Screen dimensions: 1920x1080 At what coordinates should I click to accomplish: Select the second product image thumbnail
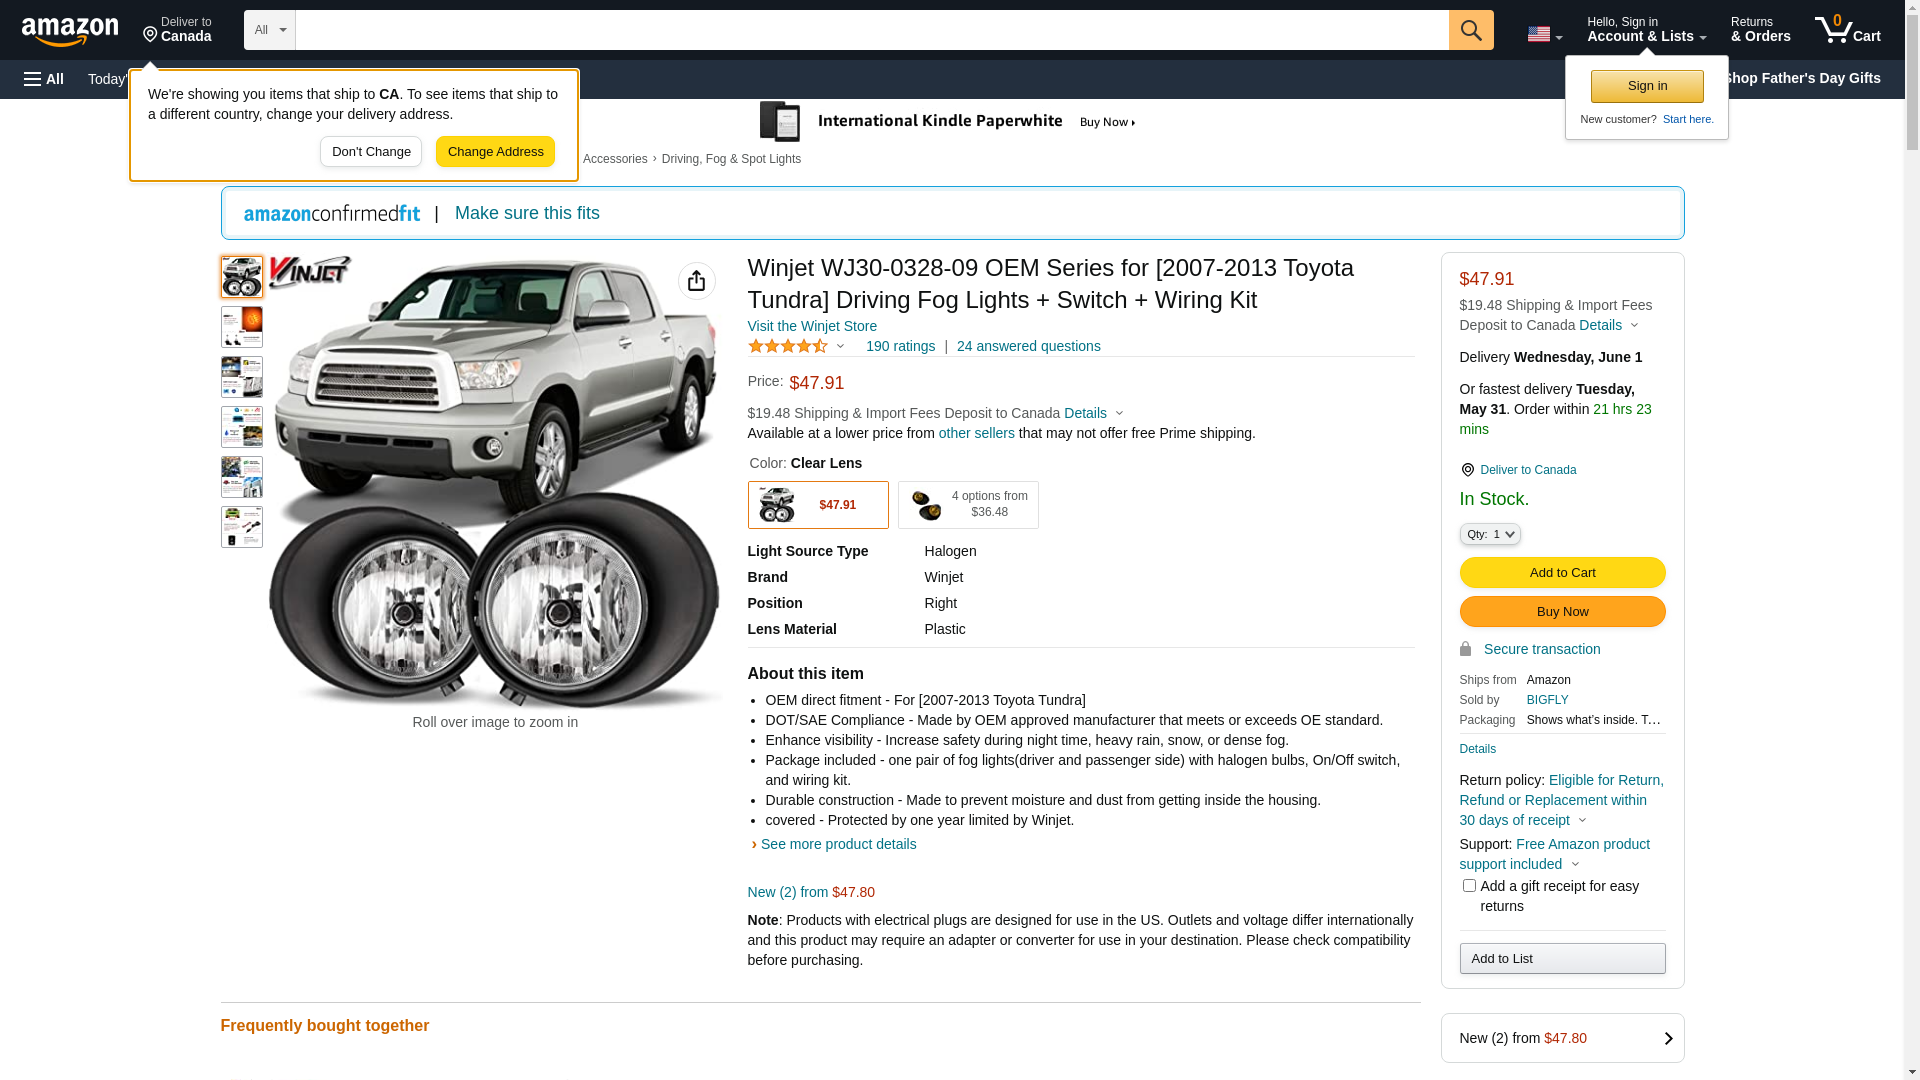pos(242,327)
